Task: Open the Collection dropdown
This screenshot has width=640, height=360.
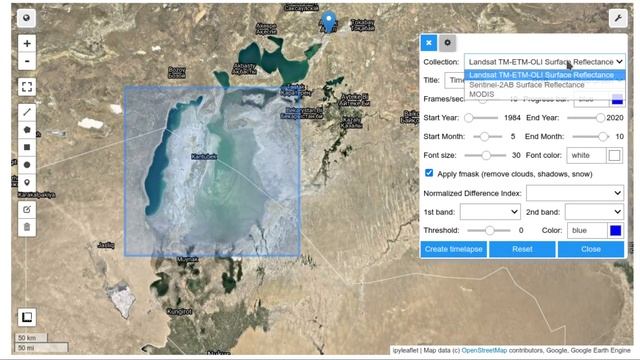Action: pos(544,62)
